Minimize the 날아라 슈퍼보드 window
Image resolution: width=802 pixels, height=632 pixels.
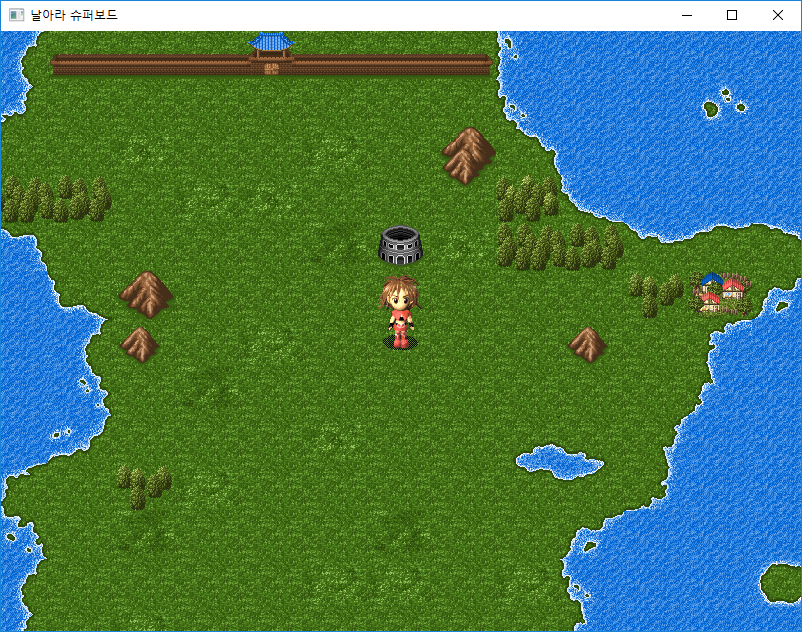[x=687, y=15]
